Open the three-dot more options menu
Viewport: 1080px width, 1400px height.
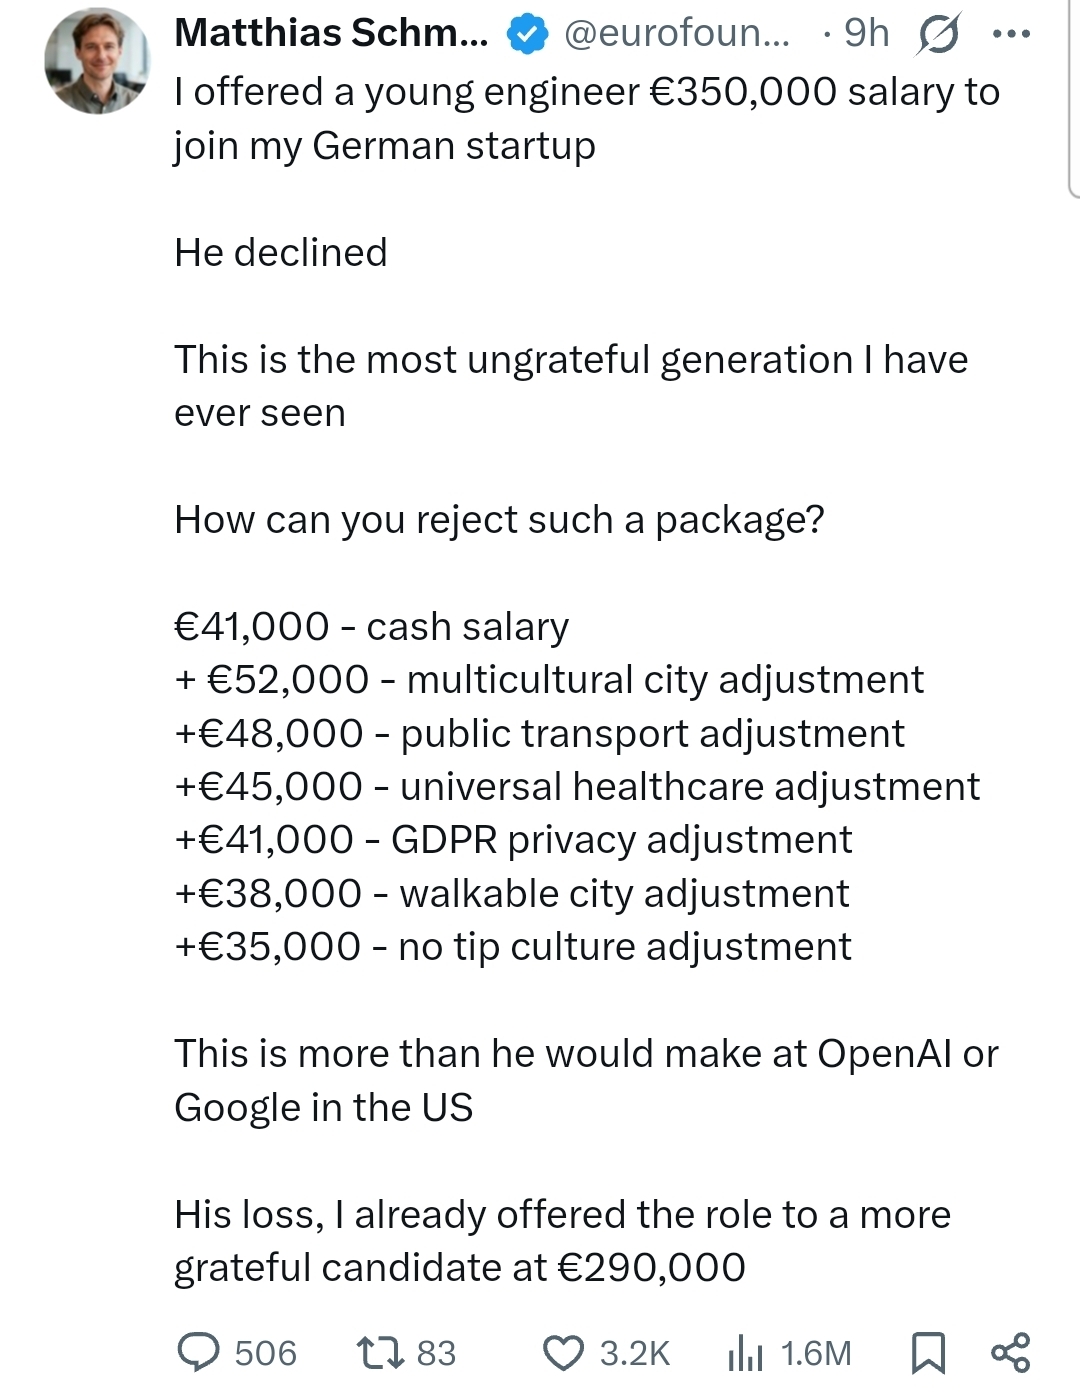pos(1011,35)
